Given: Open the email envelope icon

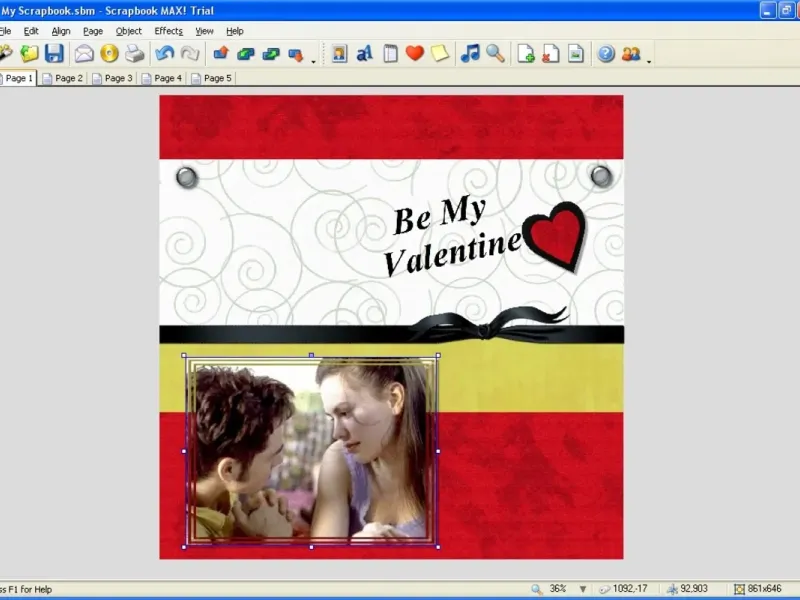Looking at the screenshot, I should (84, 53).
